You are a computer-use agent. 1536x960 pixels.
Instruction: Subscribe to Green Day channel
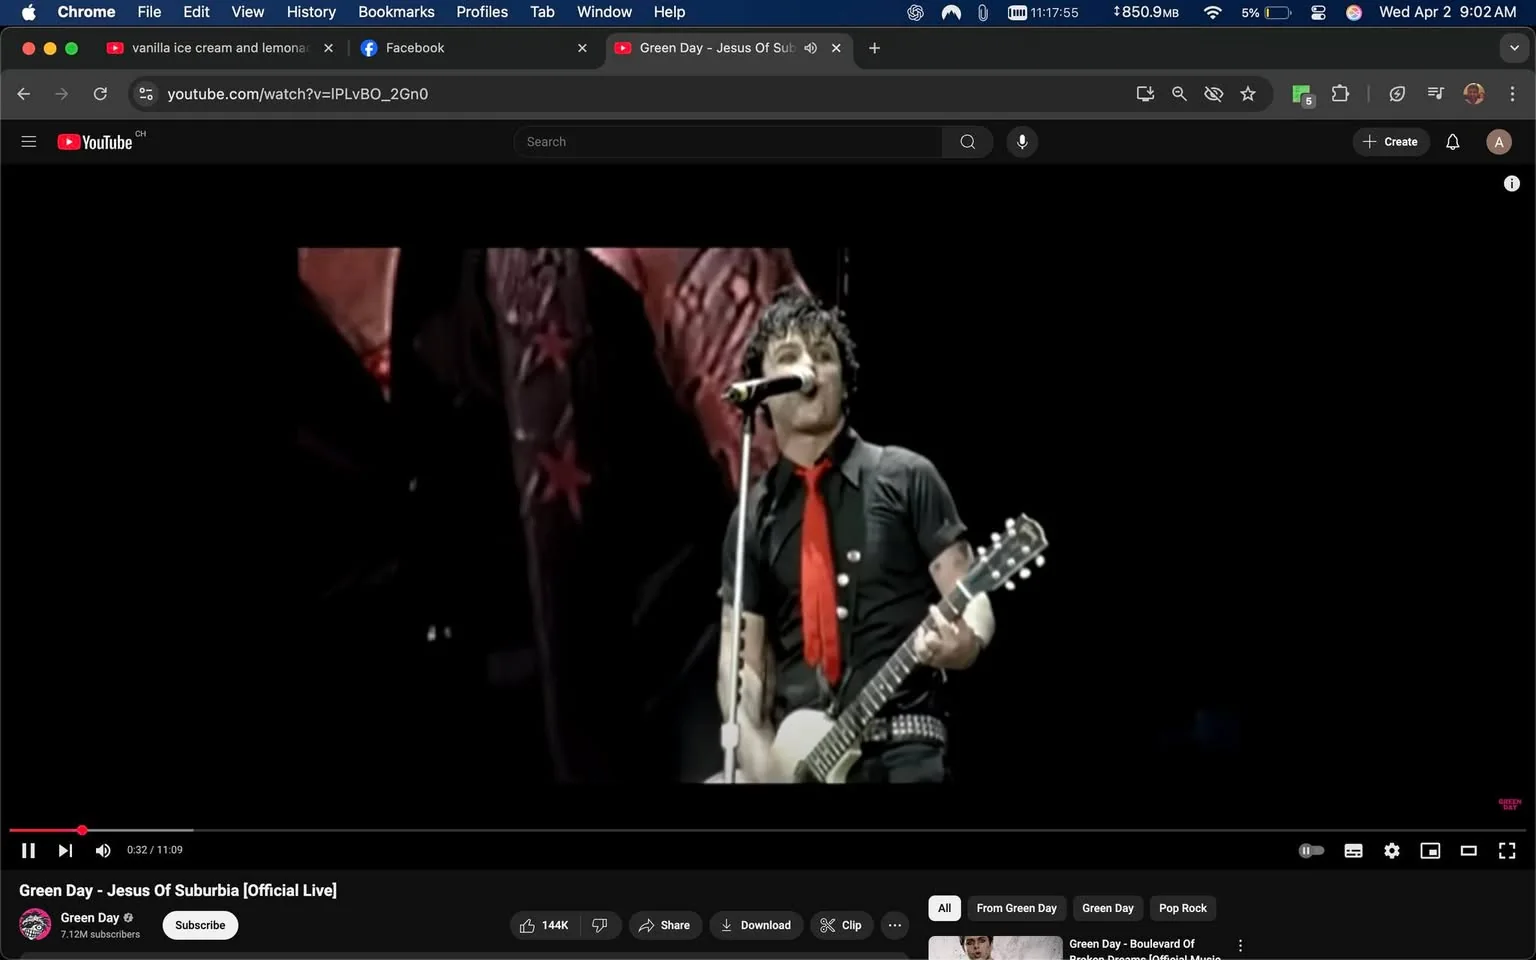click(200, 925)
